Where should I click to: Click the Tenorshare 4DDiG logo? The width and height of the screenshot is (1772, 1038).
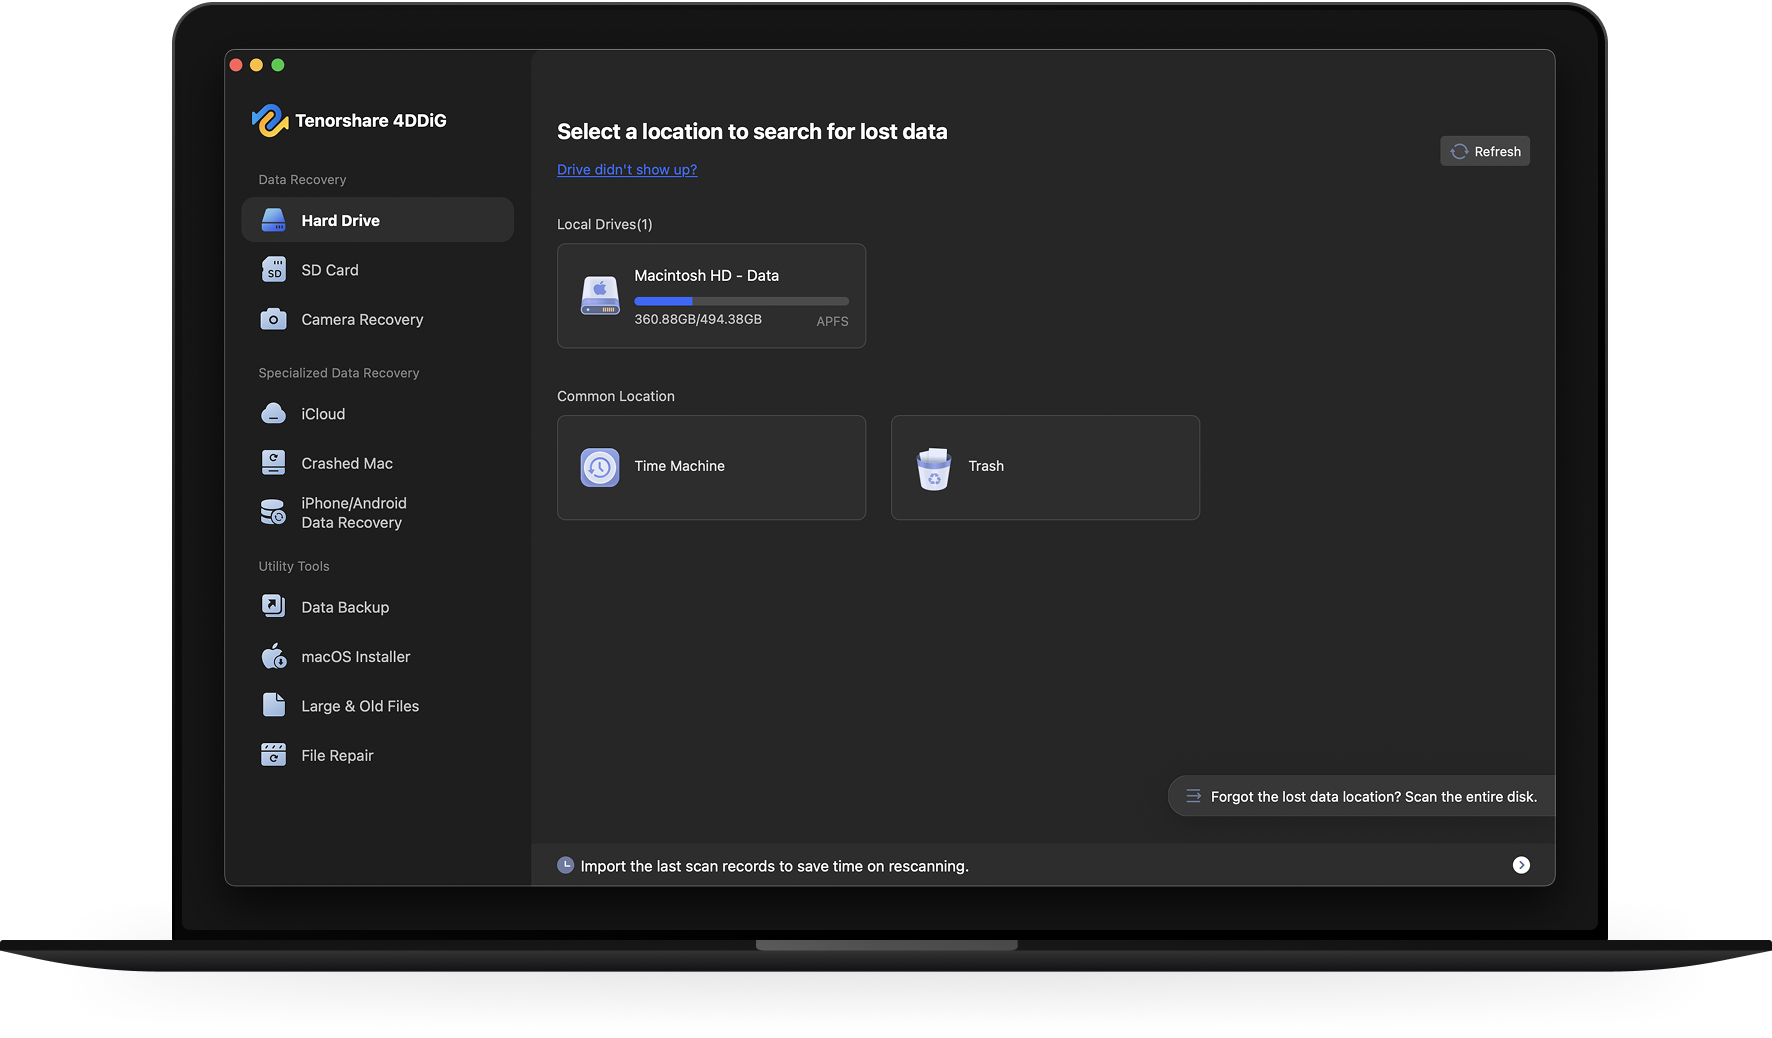click(x=270, y=121)
